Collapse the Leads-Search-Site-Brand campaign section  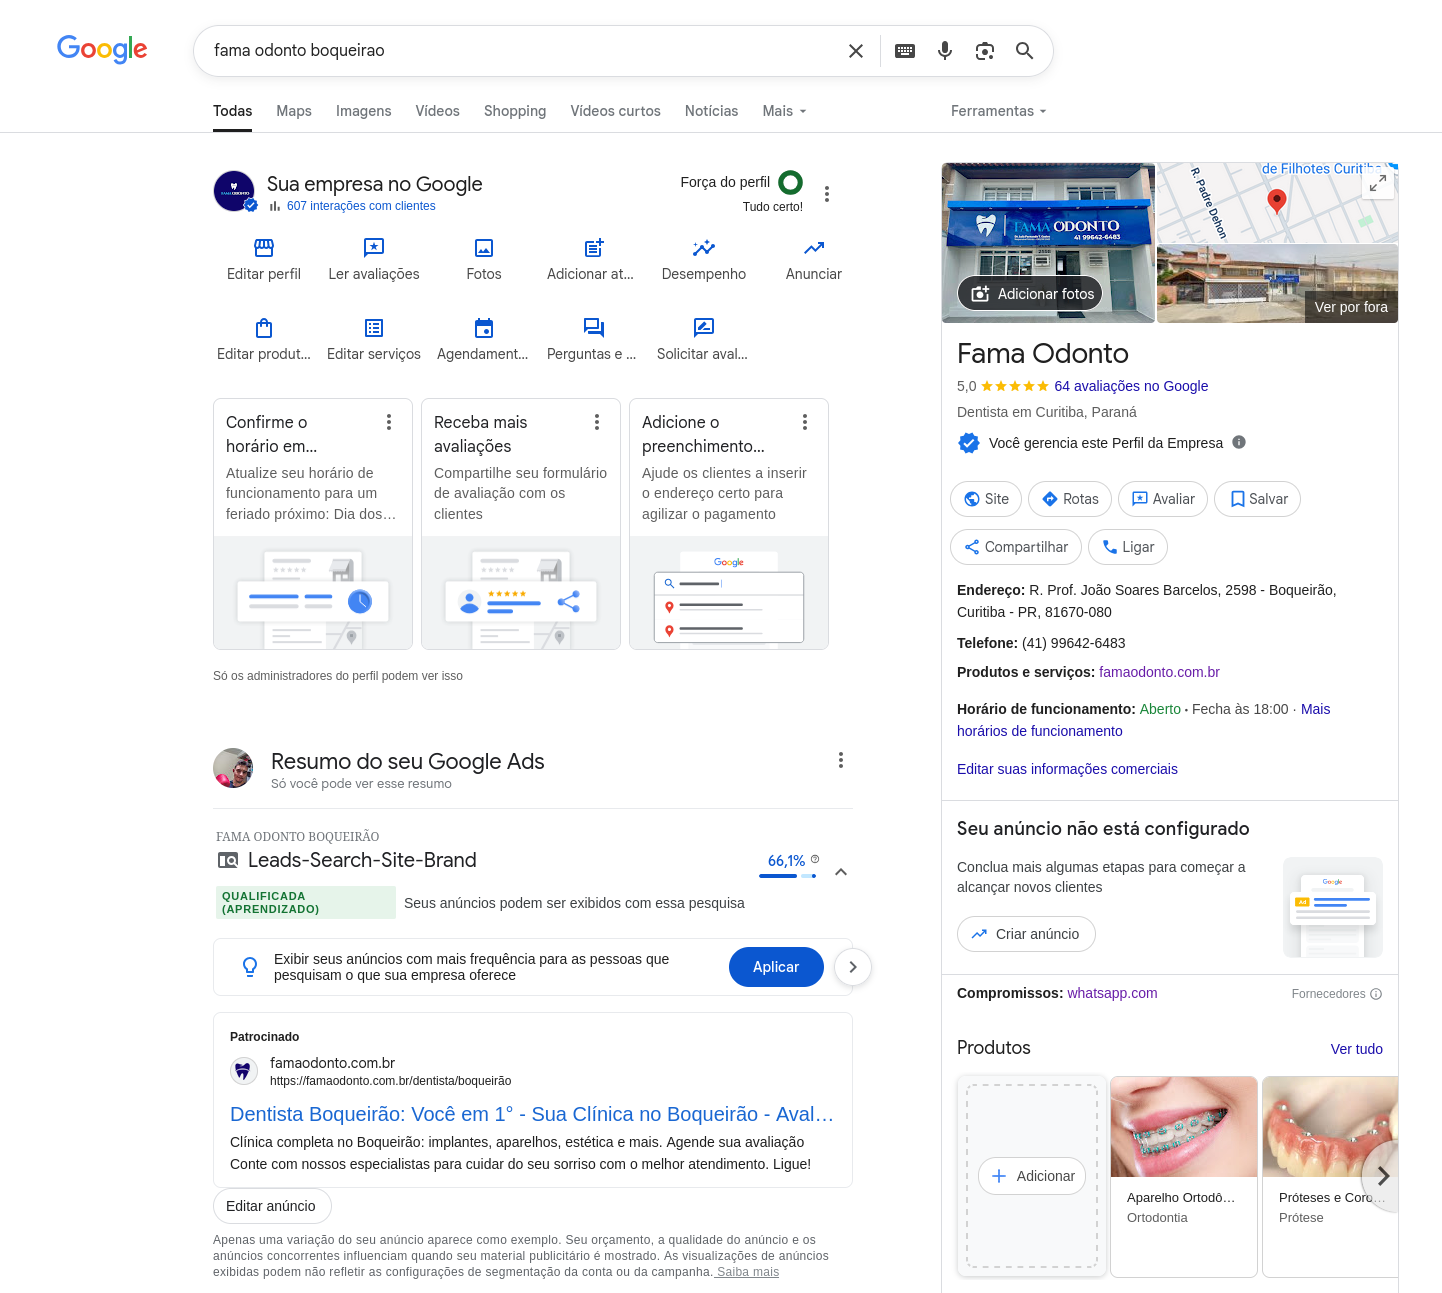(841, 872)
